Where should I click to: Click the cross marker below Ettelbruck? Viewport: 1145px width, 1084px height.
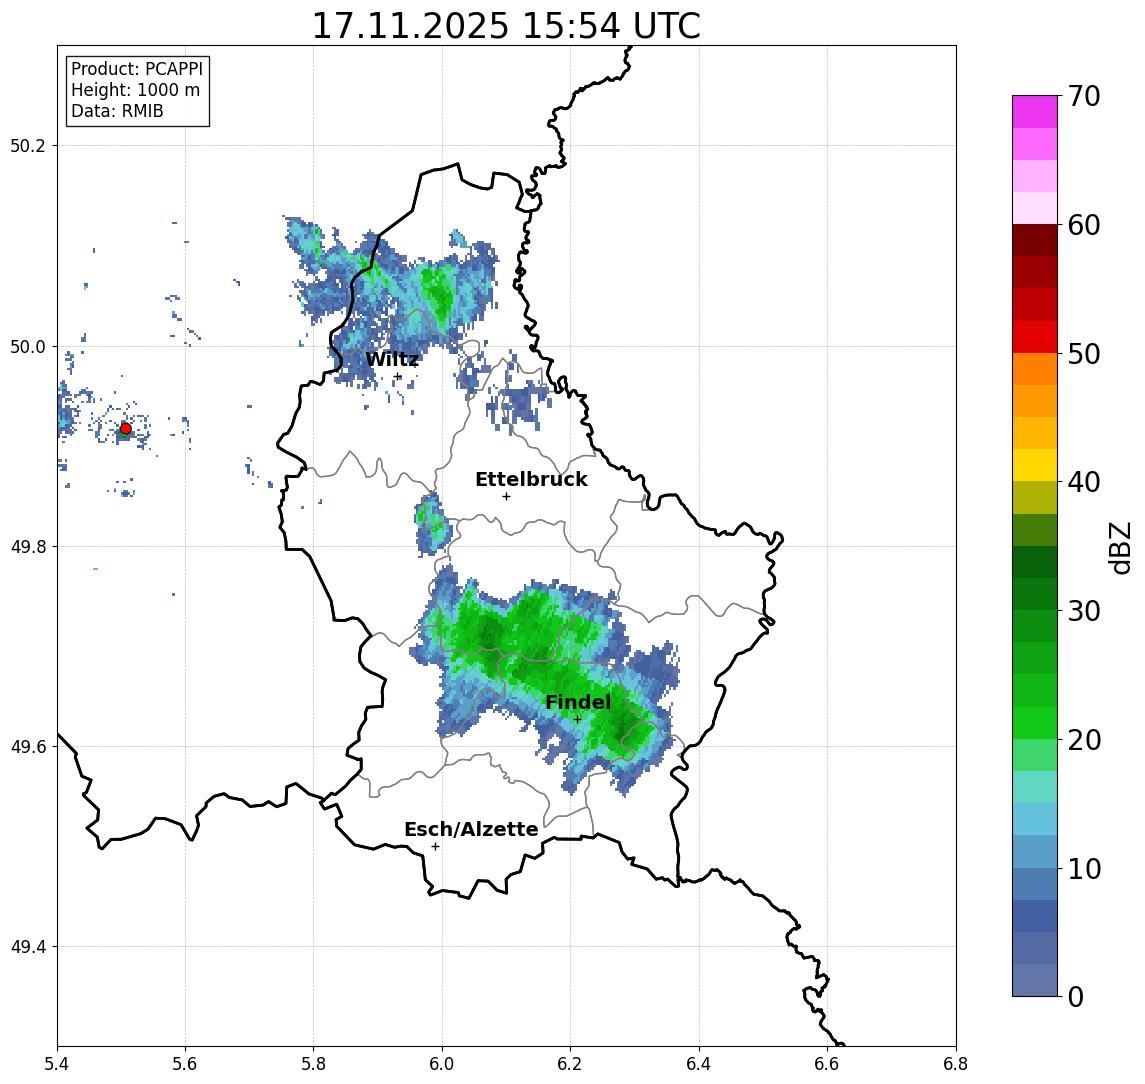(506, 497)
